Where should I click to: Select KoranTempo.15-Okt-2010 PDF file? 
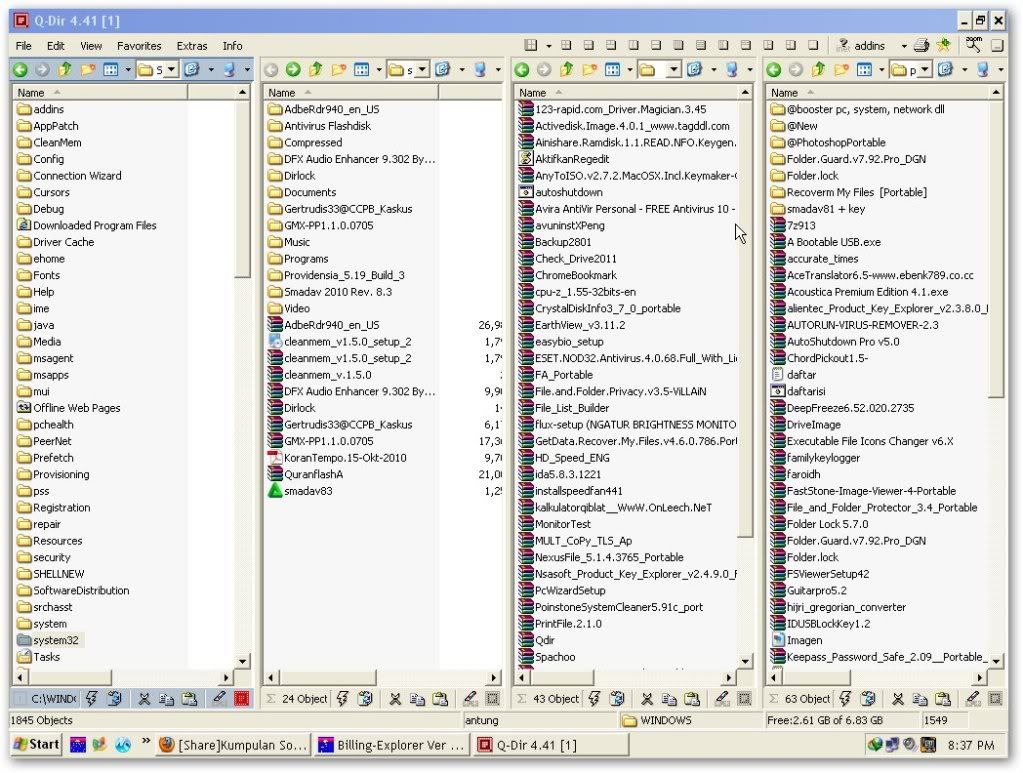click(337, 458)
